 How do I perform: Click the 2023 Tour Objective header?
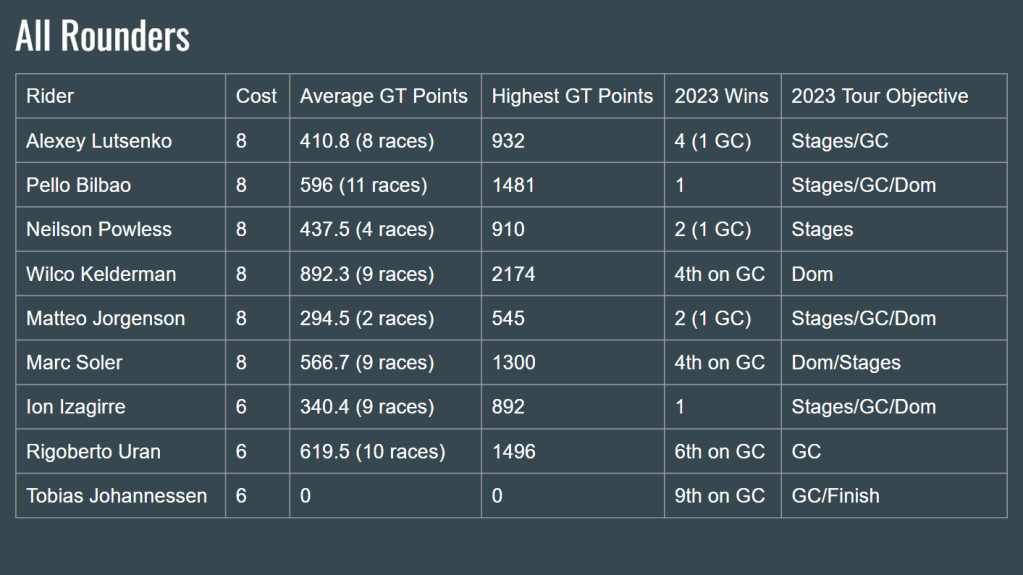[x=879, y=96]
